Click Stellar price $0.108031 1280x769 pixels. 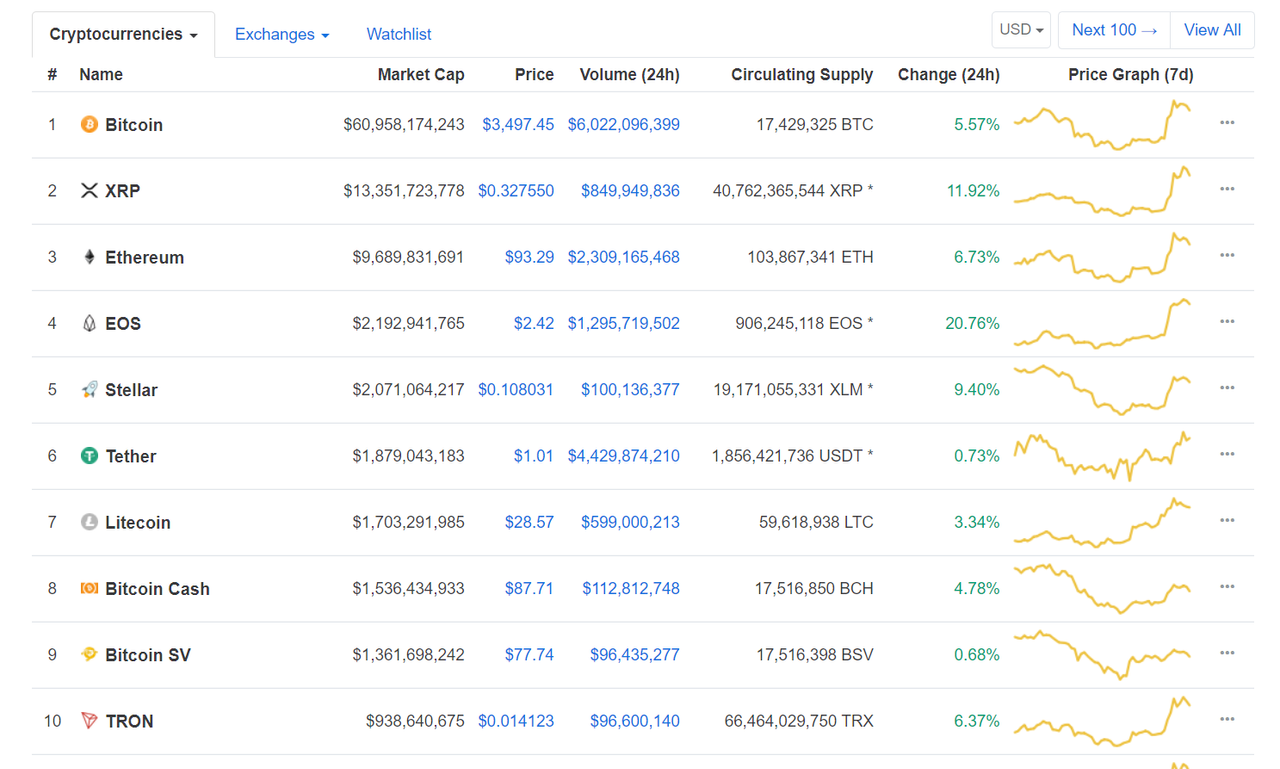(x=516, y=390)
